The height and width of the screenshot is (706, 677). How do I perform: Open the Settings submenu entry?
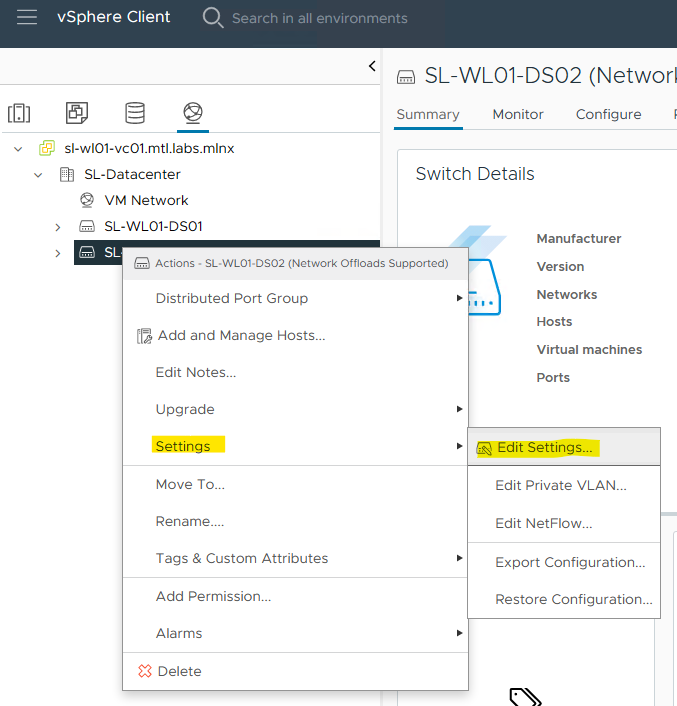tap(295, 446)
